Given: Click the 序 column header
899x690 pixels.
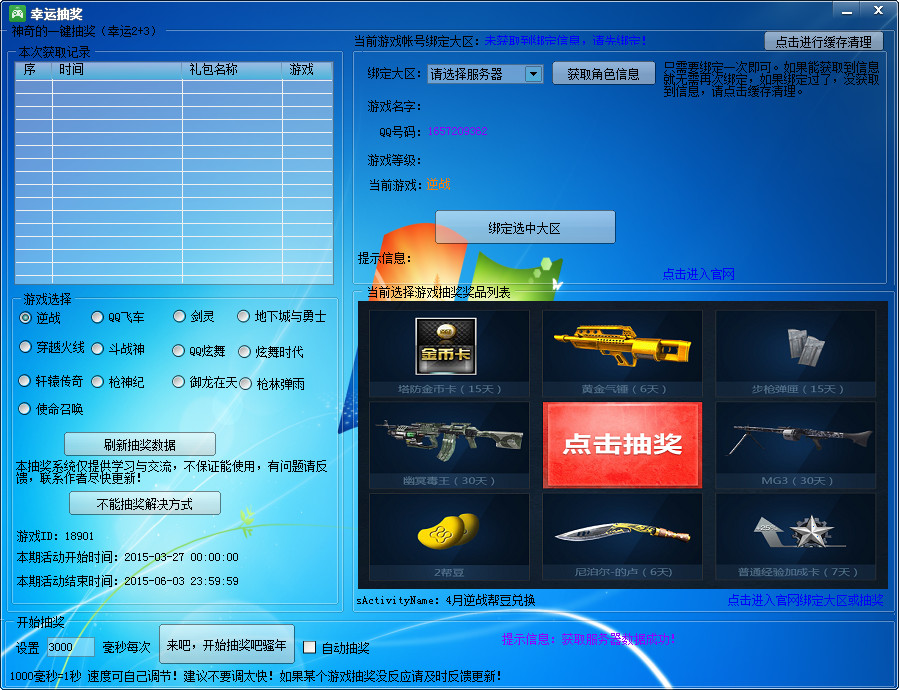Looking at the screenshot, I should (x=34, y=69).
